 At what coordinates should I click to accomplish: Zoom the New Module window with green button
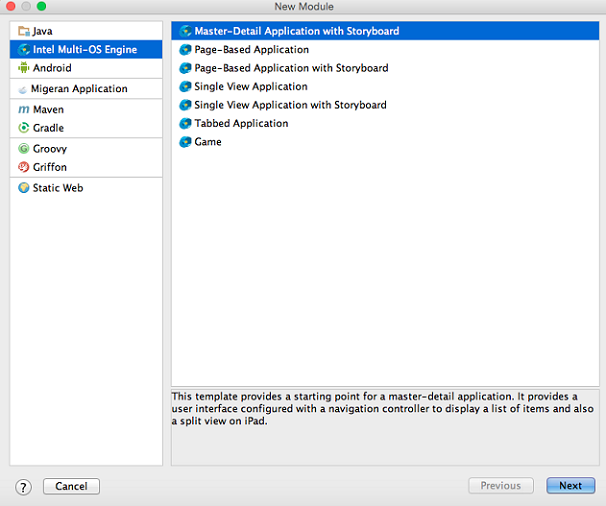coord(41,6)
